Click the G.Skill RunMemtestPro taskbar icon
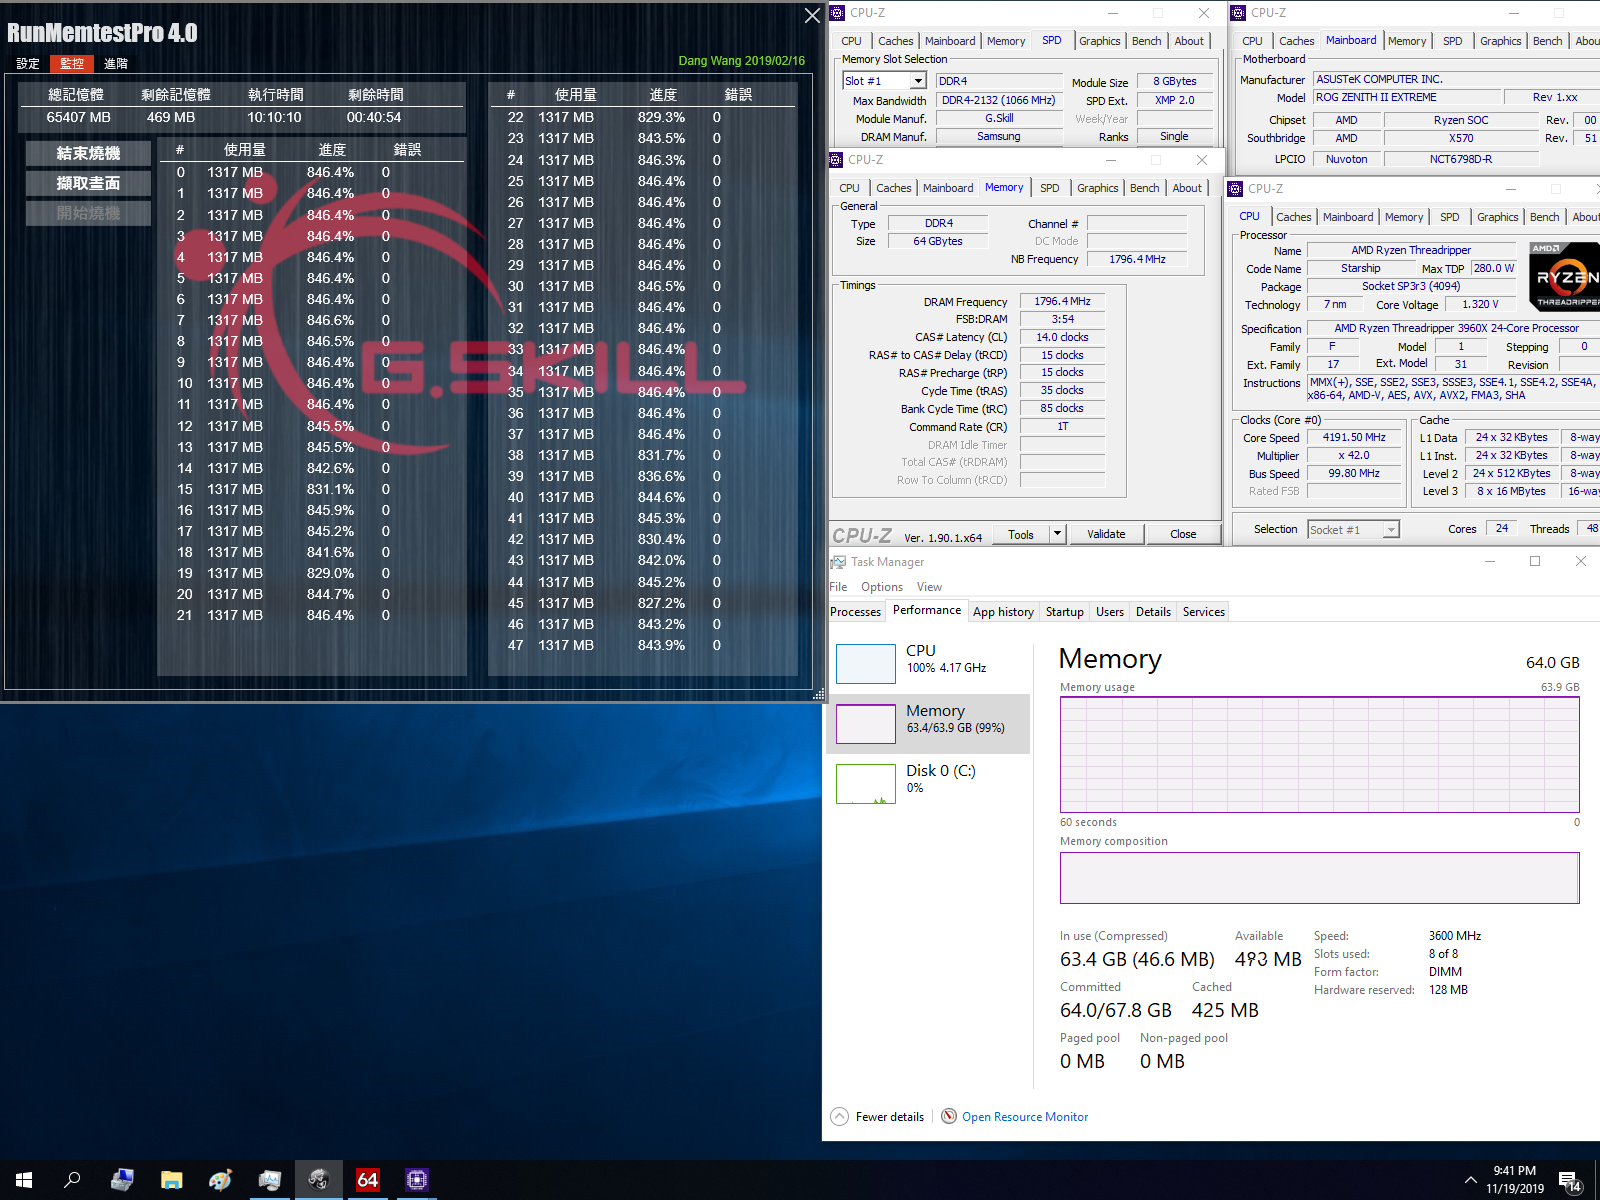 tap(318, 1180)
